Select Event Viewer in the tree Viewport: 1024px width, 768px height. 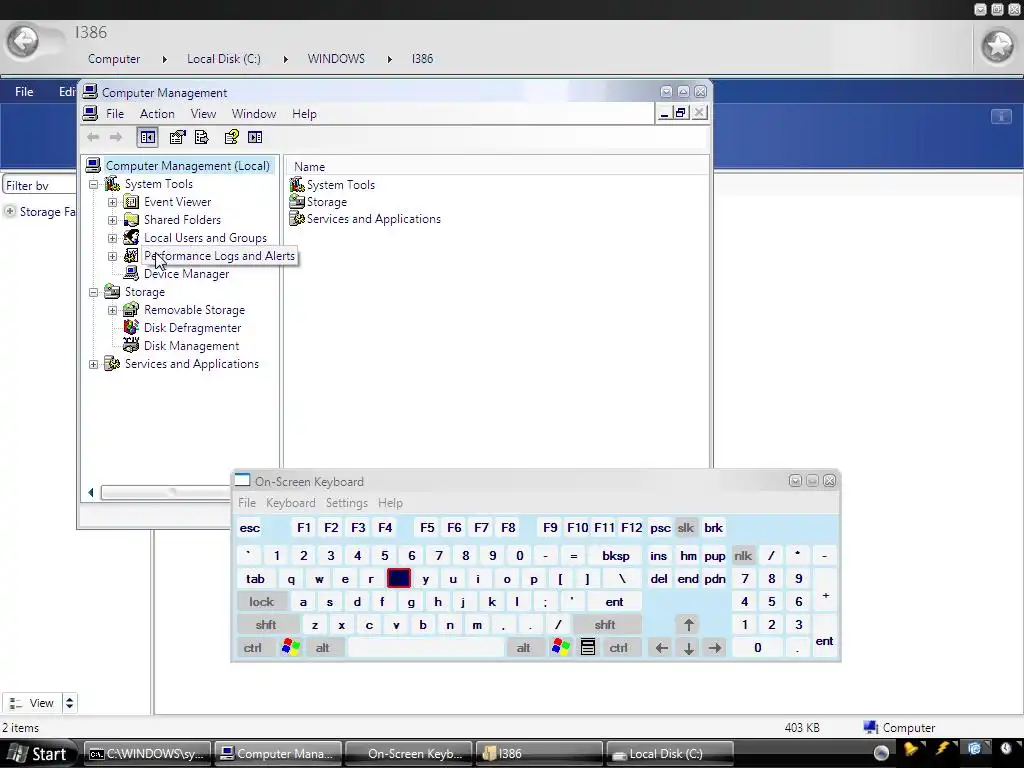point(177,202)
